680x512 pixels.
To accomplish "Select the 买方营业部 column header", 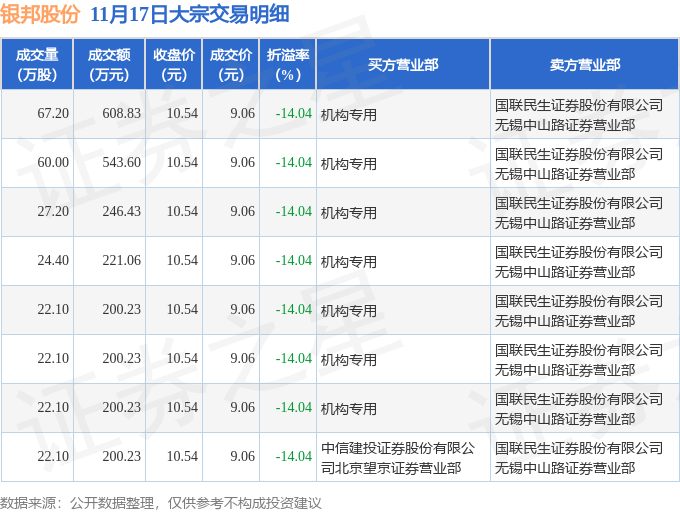I will pyautogui.click(x=403, y=64).
